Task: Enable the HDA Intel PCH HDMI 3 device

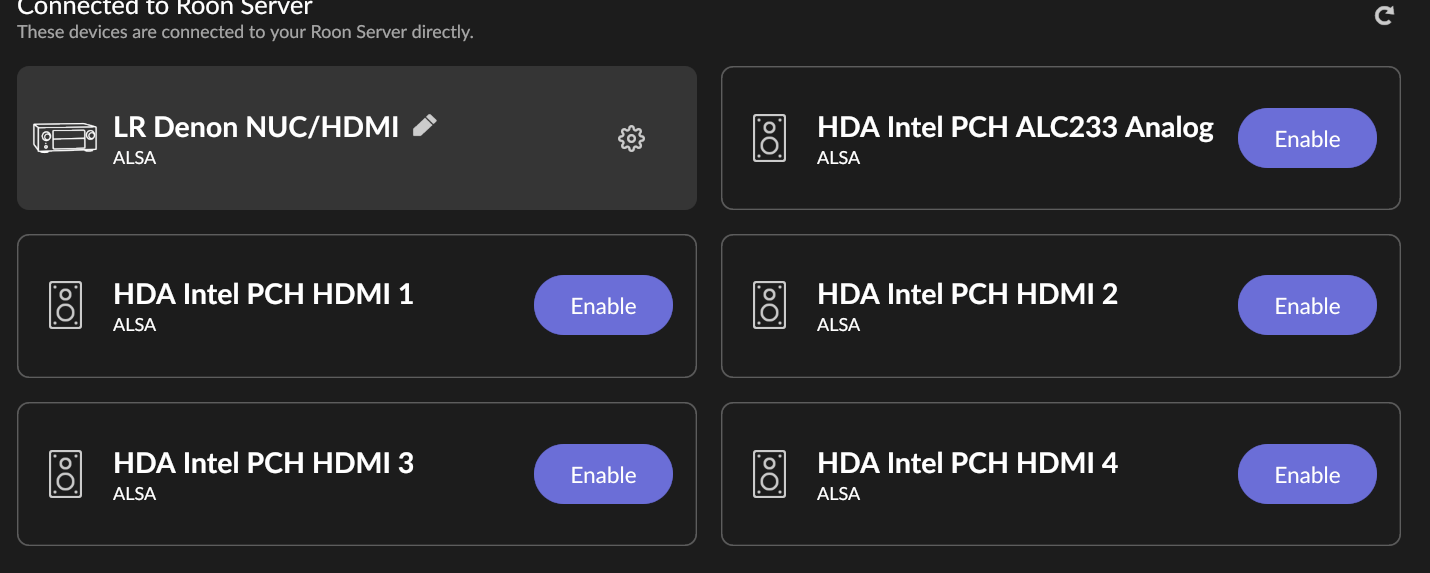Action: click(603, 474)
